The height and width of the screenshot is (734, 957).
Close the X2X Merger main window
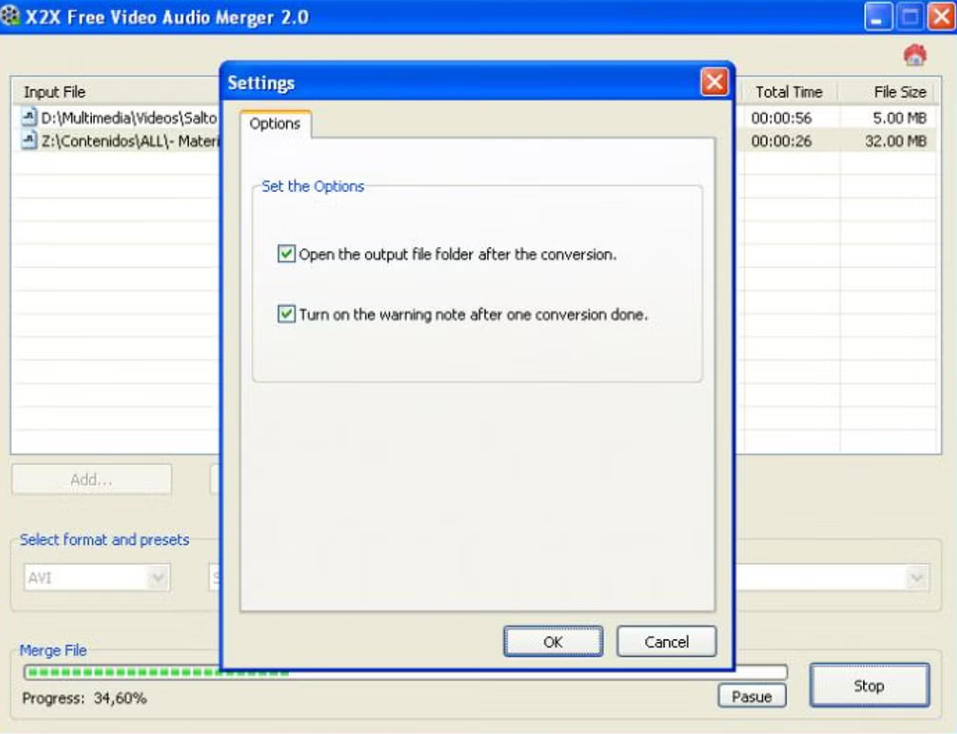(941, 17)
